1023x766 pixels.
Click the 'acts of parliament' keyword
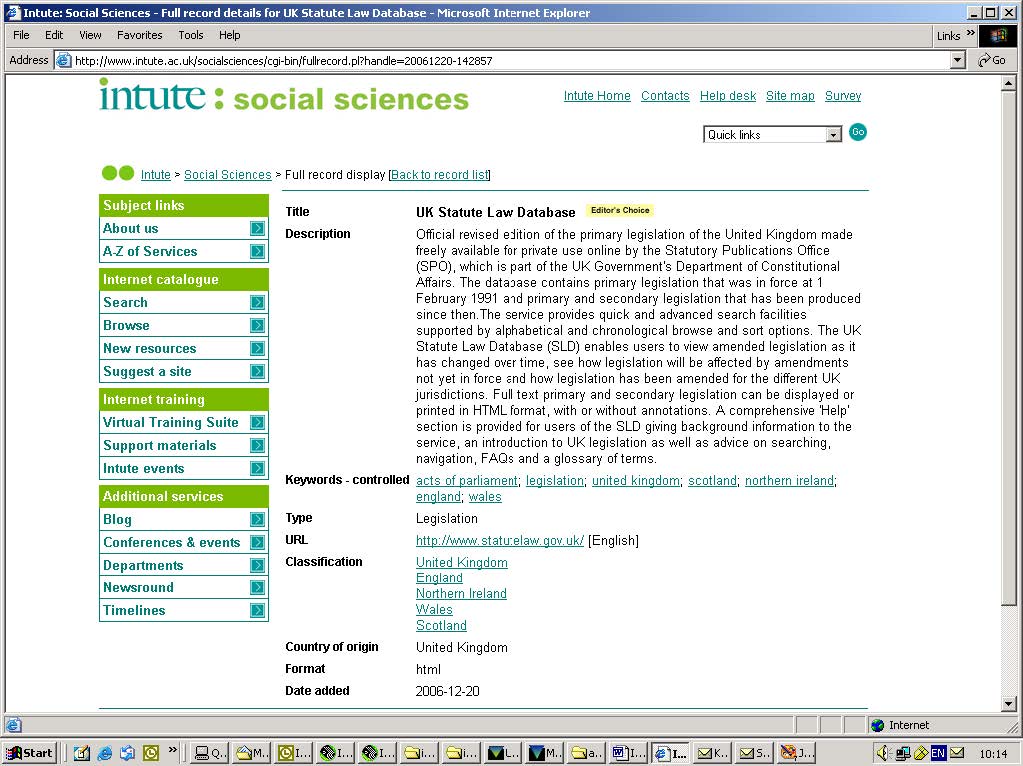[466, 481]
